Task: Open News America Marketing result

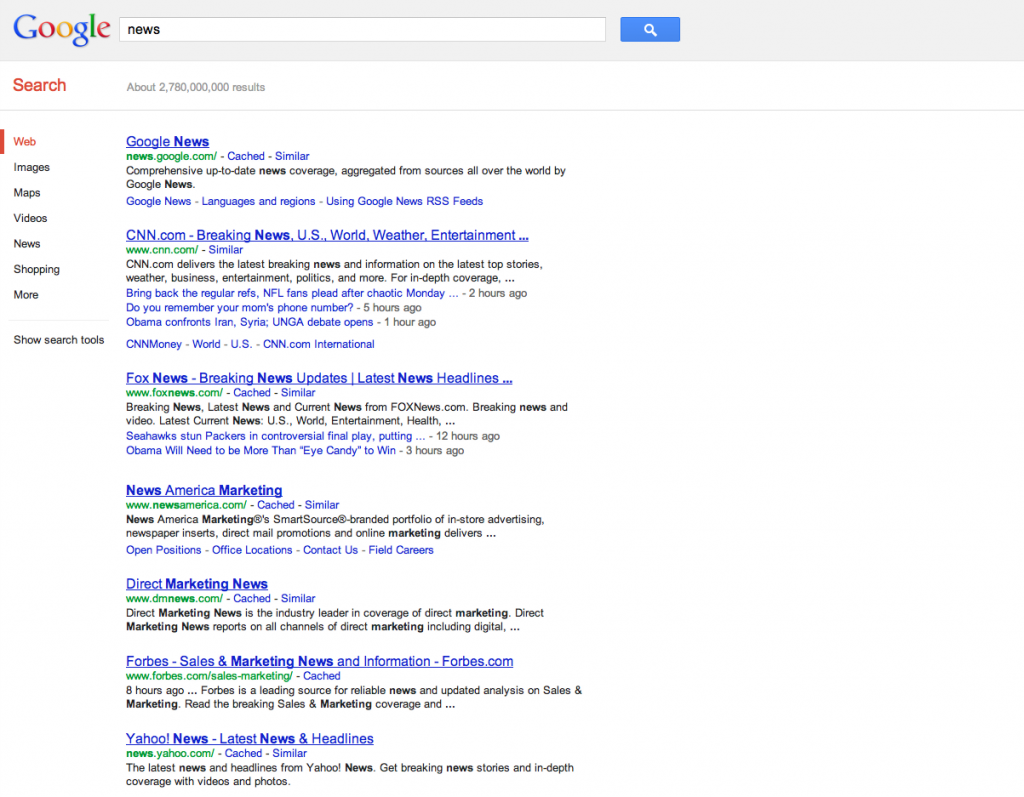Action: [204, 491]
